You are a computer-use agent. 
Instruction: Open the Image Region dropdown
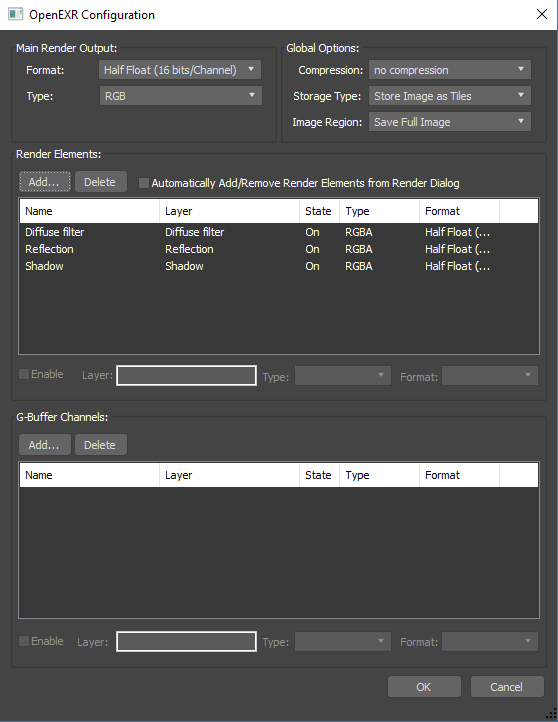450,122
